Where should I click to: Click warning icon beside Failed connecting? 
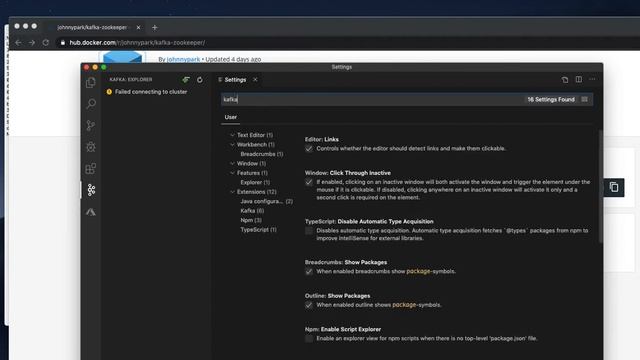pyautogui.click(x=109, y=92)
